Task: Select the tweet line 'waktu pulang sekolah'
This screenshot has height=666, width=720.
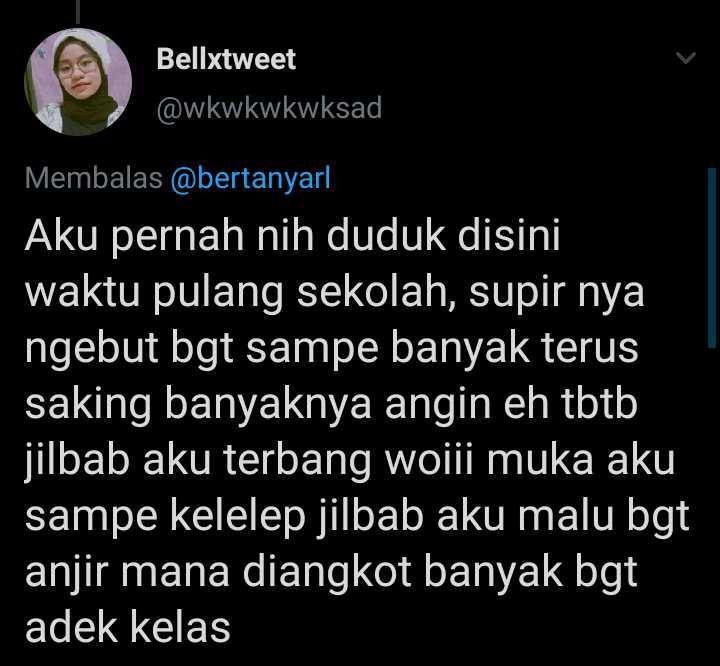Action: point(335,293)
